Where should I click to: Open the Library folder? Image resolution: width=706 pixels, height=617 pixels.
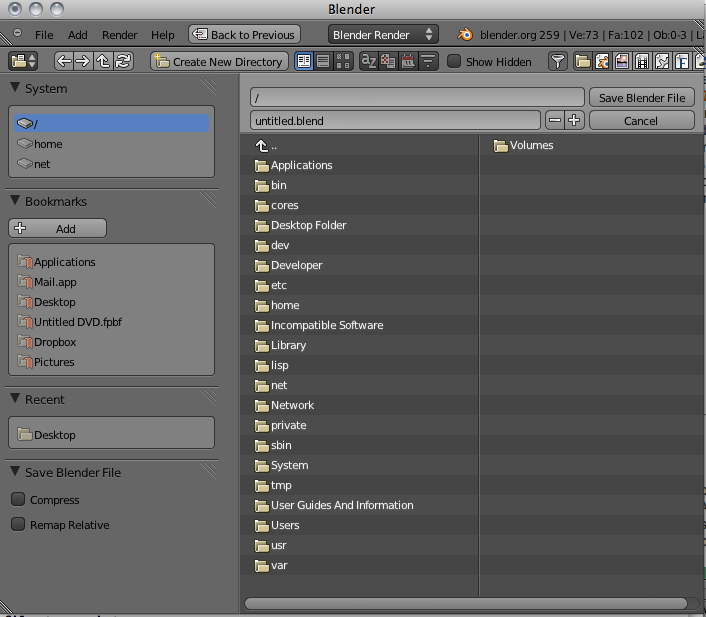coord(359,345)
